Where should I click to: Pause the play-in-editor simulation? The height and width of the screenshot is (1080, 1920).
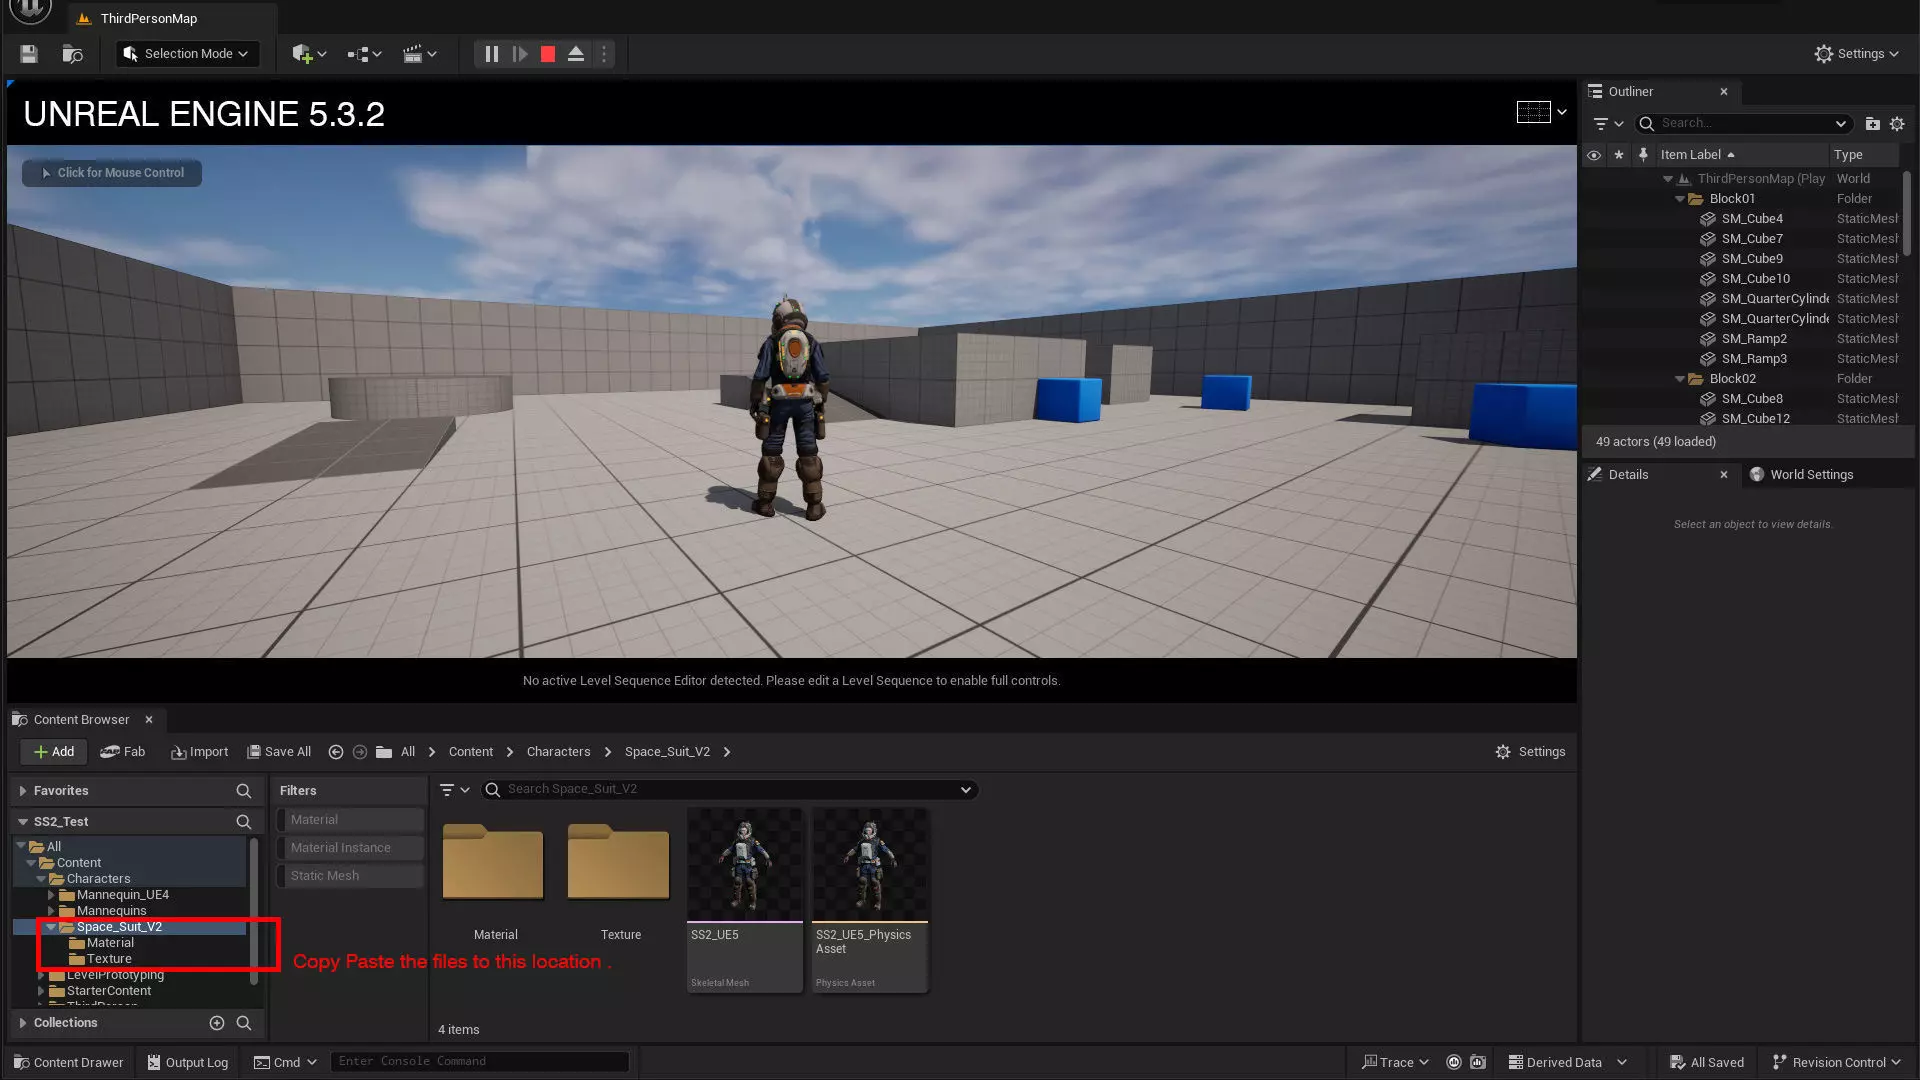tap(491, 54)
